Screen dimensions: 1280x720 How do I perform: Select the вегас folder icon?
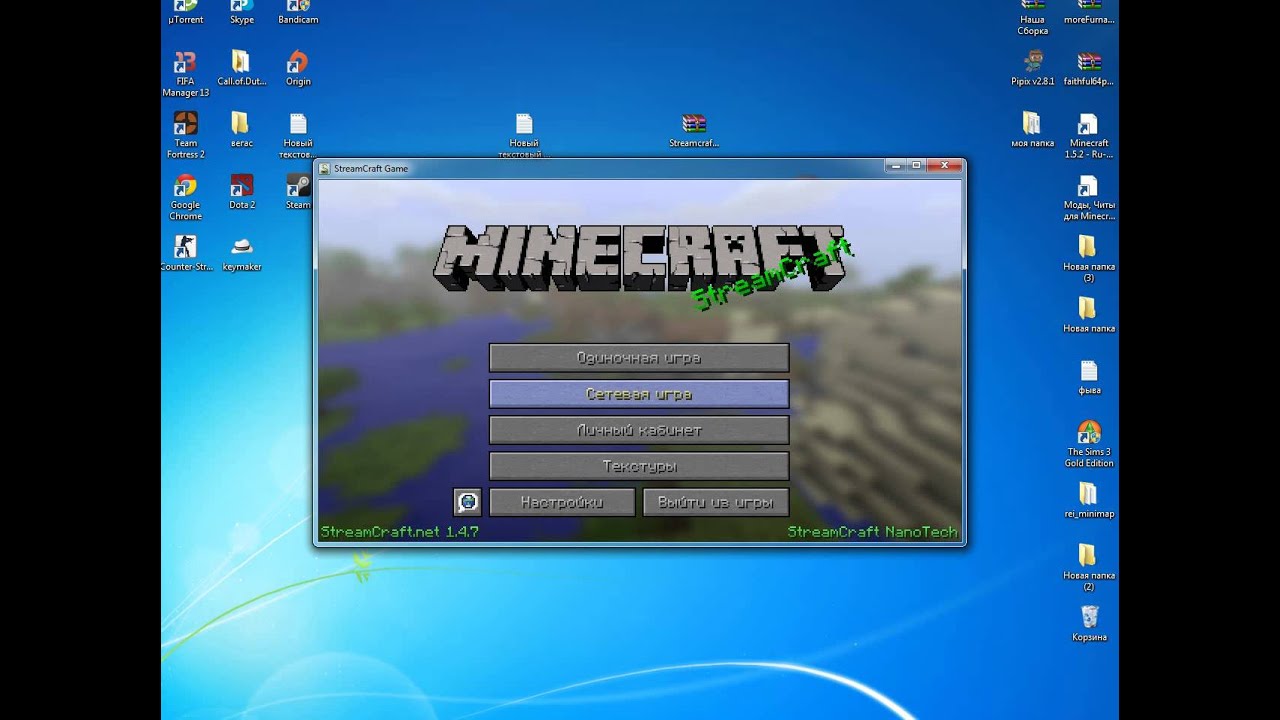pos(241,130)
